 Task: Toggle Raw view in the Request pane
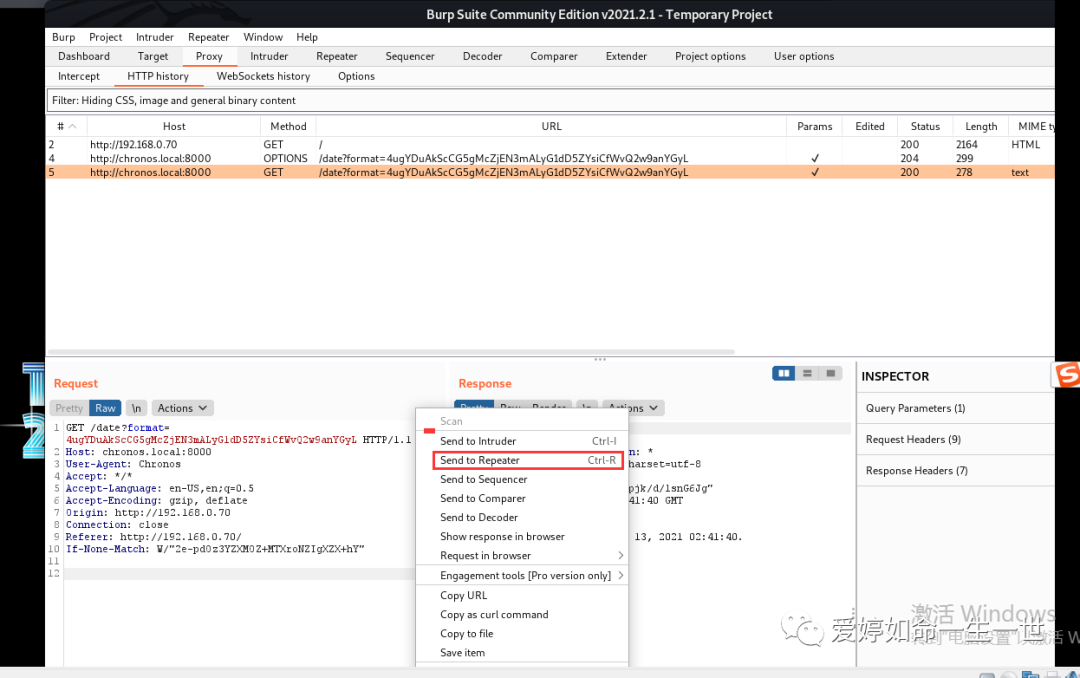click(105, 408)
